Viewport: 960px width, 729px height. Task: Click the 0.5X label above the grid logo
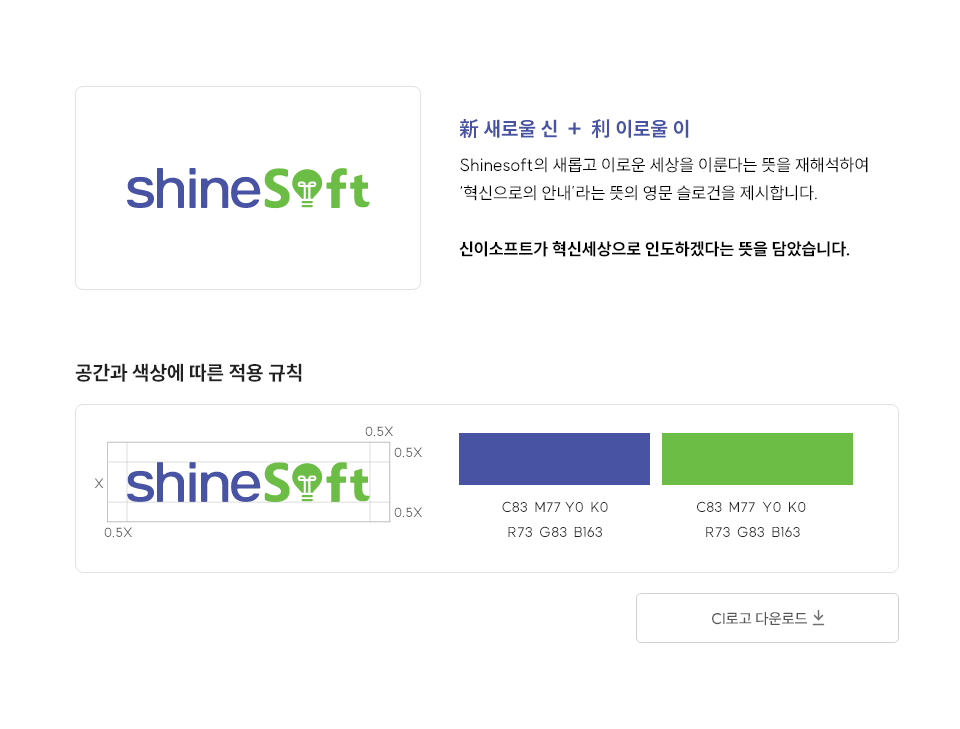pos(379,431)
